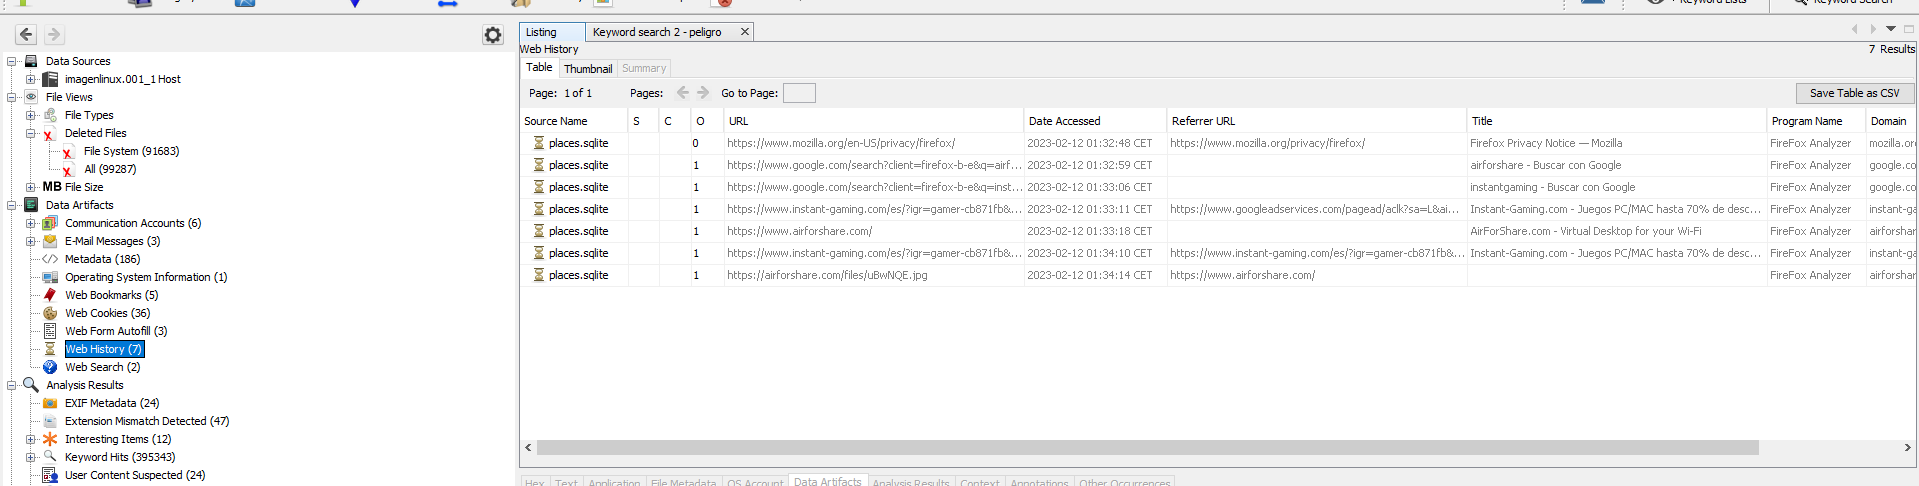
Task: Click the Web Bookmarks red bookmark icon
Action: [x=50, y=295]
